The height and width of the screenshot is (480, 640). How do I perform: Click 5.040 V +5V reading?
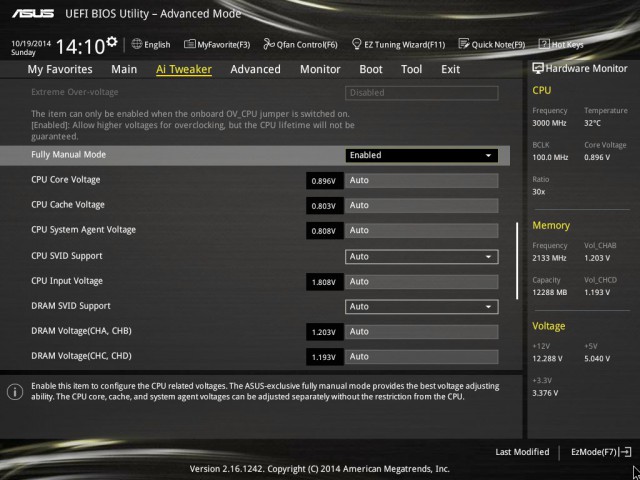(x=597, y=359)
